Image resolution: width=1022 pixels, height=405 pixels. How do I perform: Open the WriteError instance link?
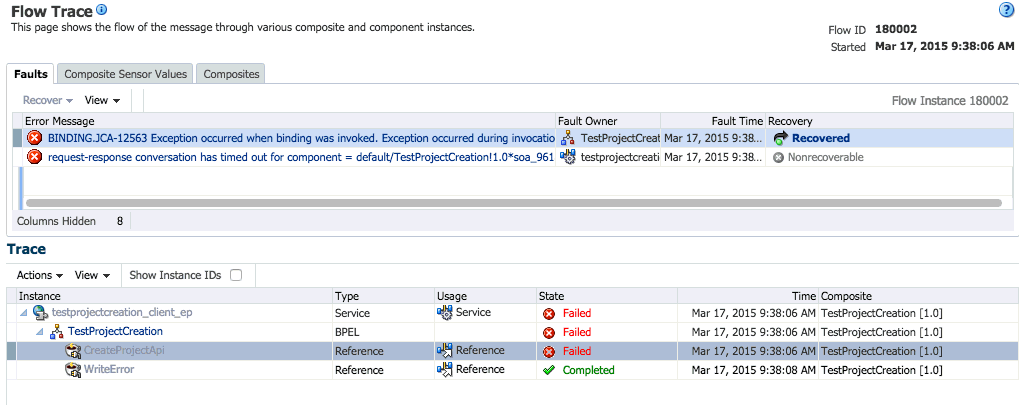(110, 369)
